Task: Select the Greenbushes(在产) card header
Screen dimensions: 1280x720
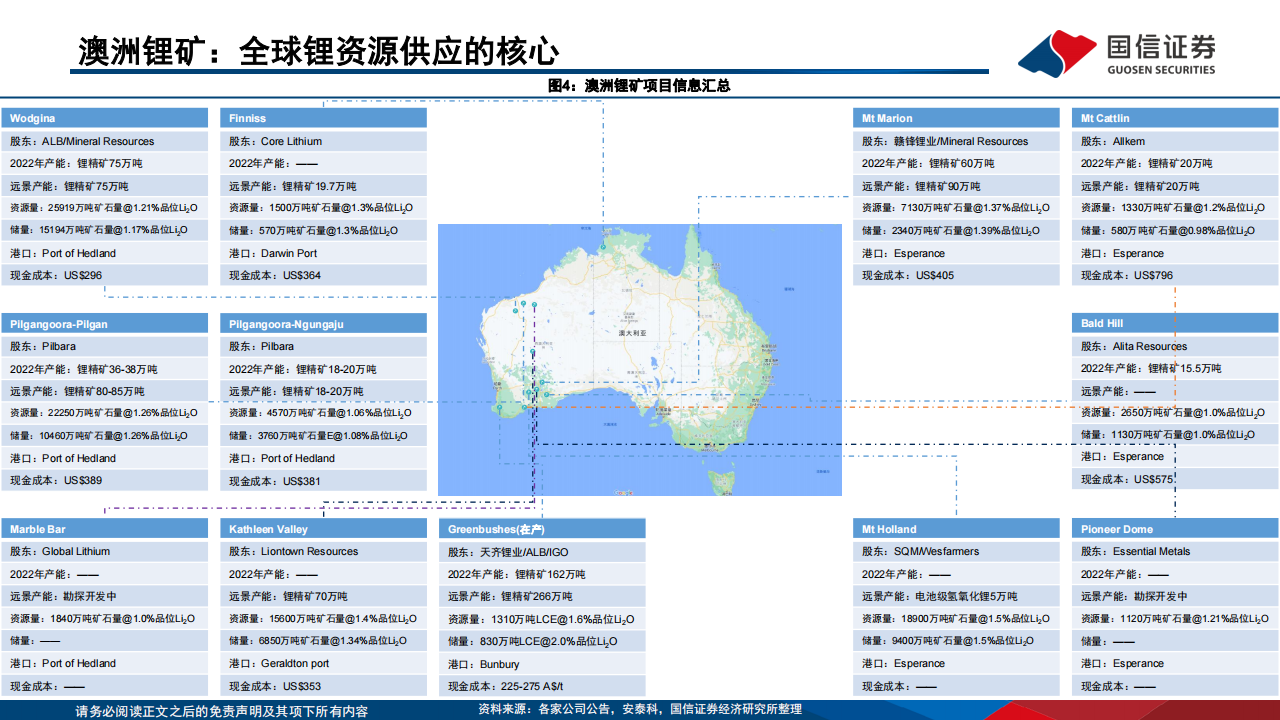Action: [542, 529]
